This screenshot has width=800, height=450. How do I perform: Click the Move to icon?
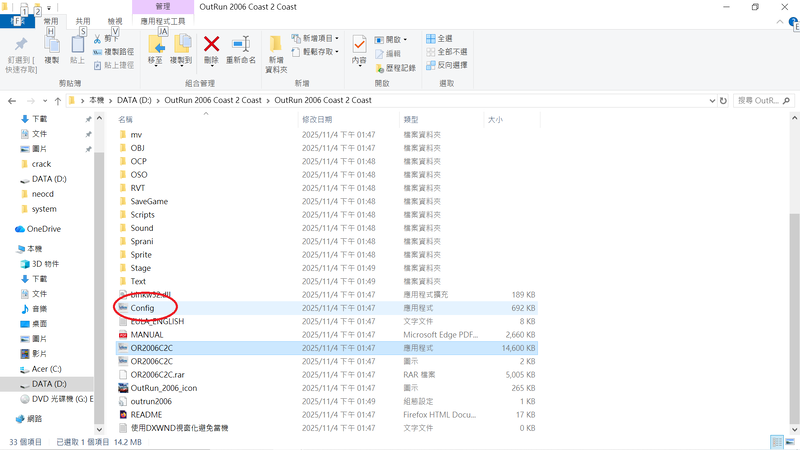pos(156,45)
